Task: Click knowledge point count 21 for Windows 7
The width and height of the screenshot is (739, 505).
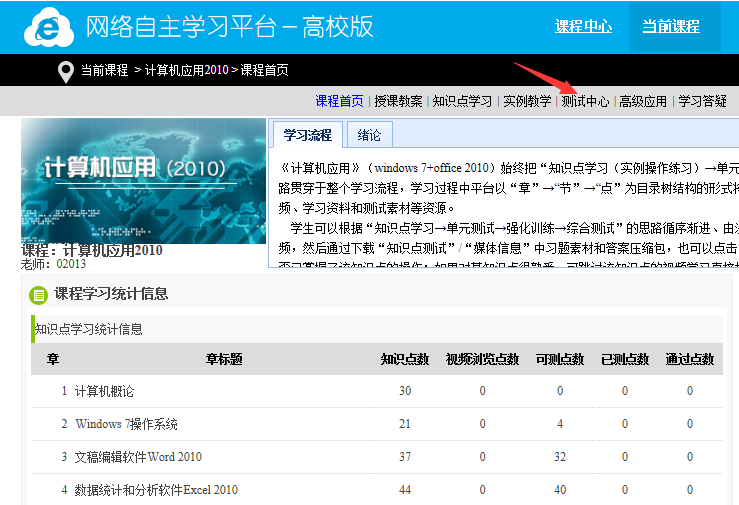Action: click(405, 424)
